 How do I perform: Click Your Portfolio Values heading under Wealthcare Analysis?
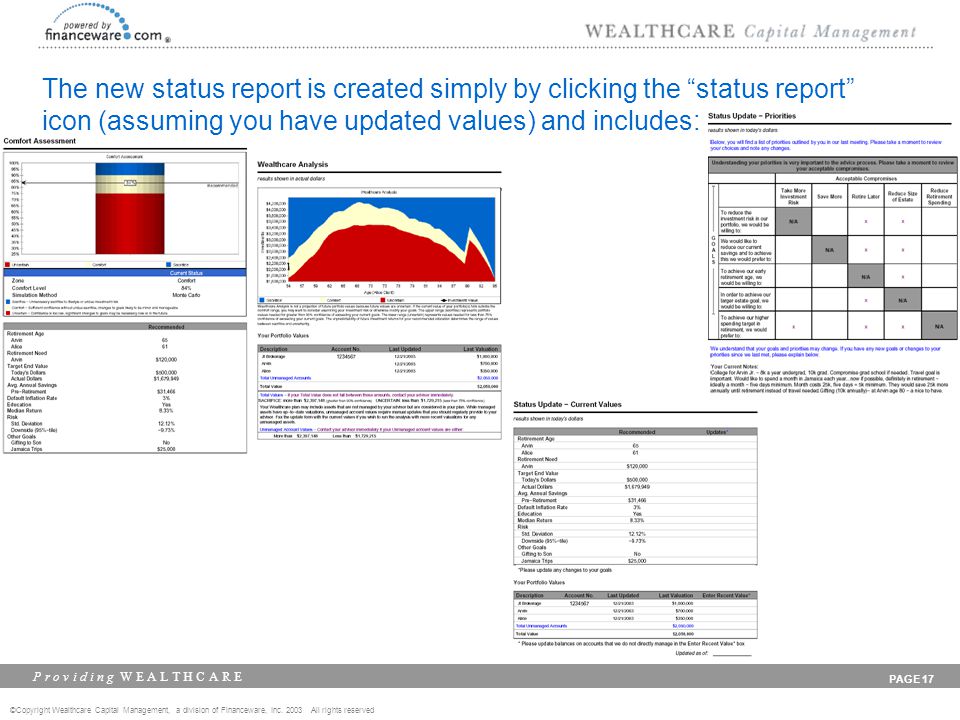pos(283,336)
